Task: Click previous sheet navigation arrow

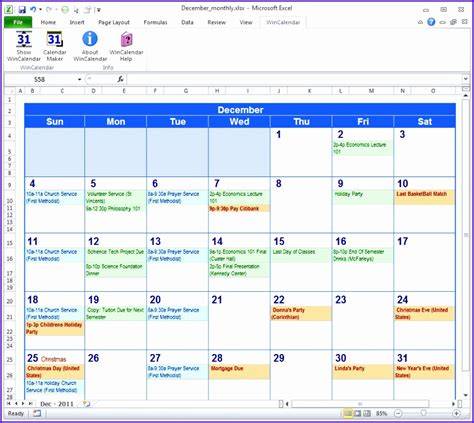Action: (16, 404)
